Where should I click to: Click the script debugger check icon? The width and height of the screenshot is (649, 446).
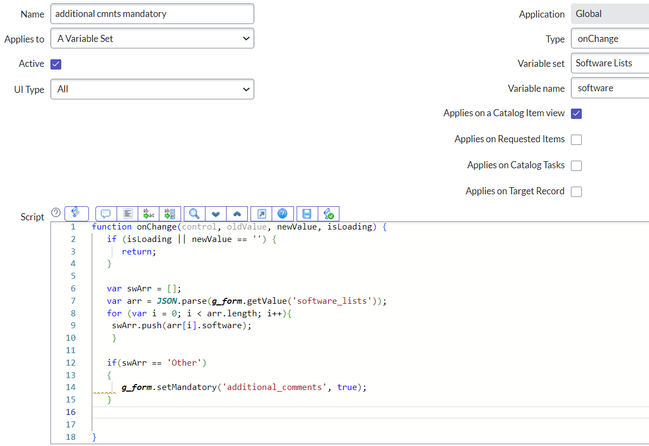(329, 213)
